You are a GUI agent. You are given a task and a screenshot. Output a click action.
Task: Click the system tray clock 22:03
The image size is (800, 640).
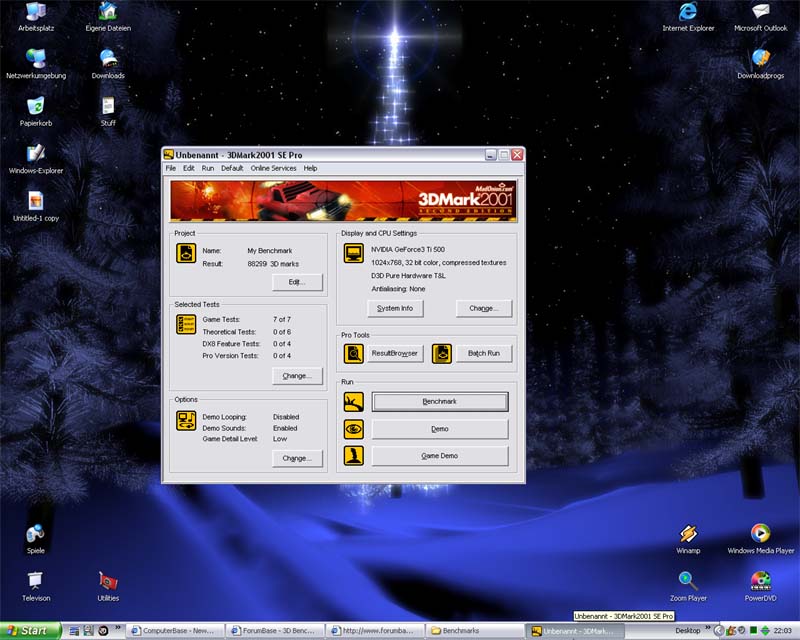(783, 631)
